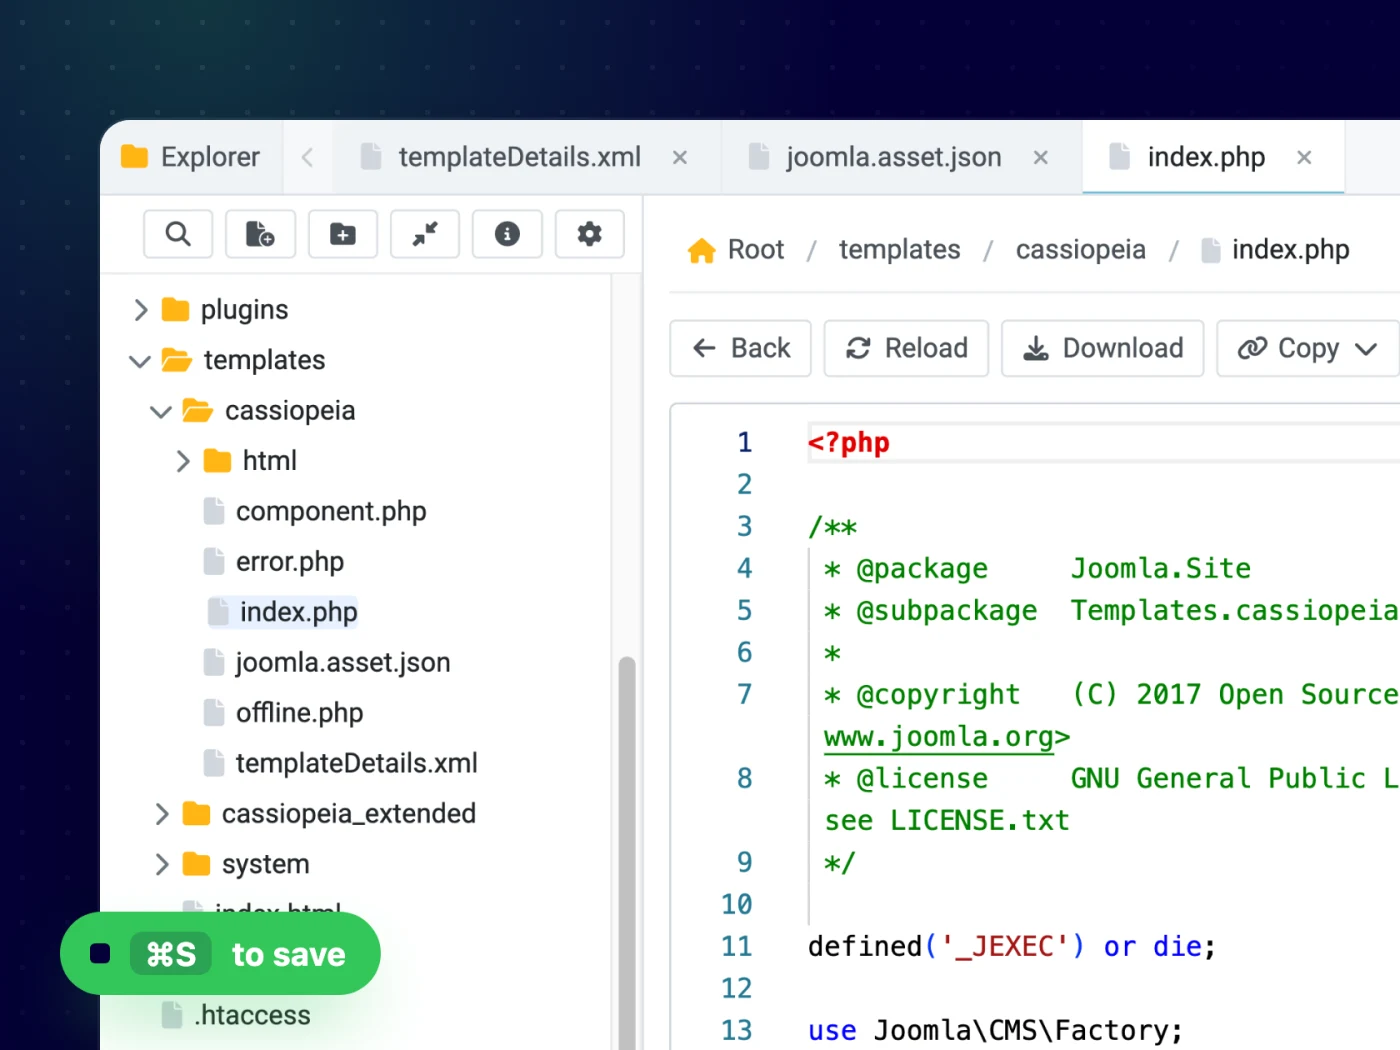Create a new file with toolbar icon

coord(260,234)
